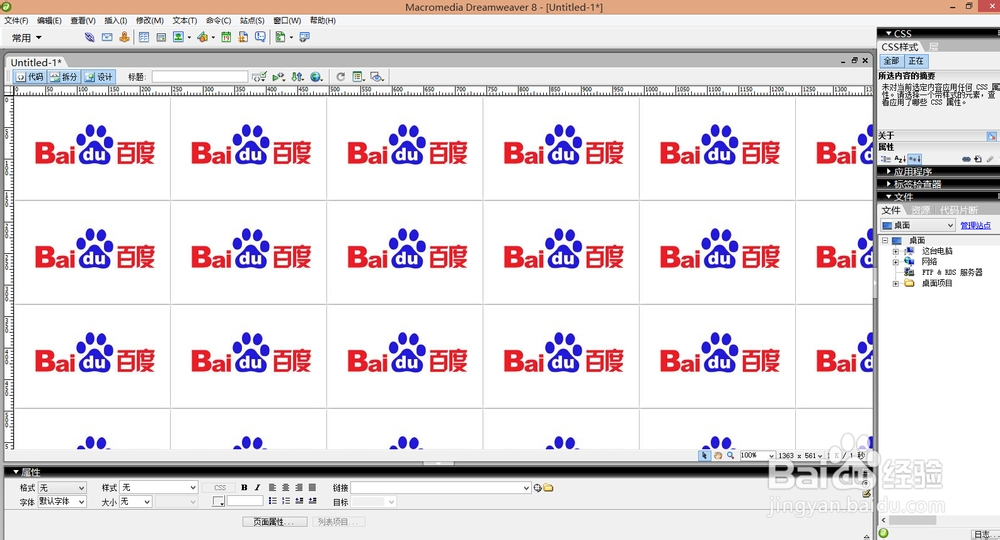Screen dimensions: 1000x540
Task: Click the Comment insert icon
Action: [x=260, y=38]
